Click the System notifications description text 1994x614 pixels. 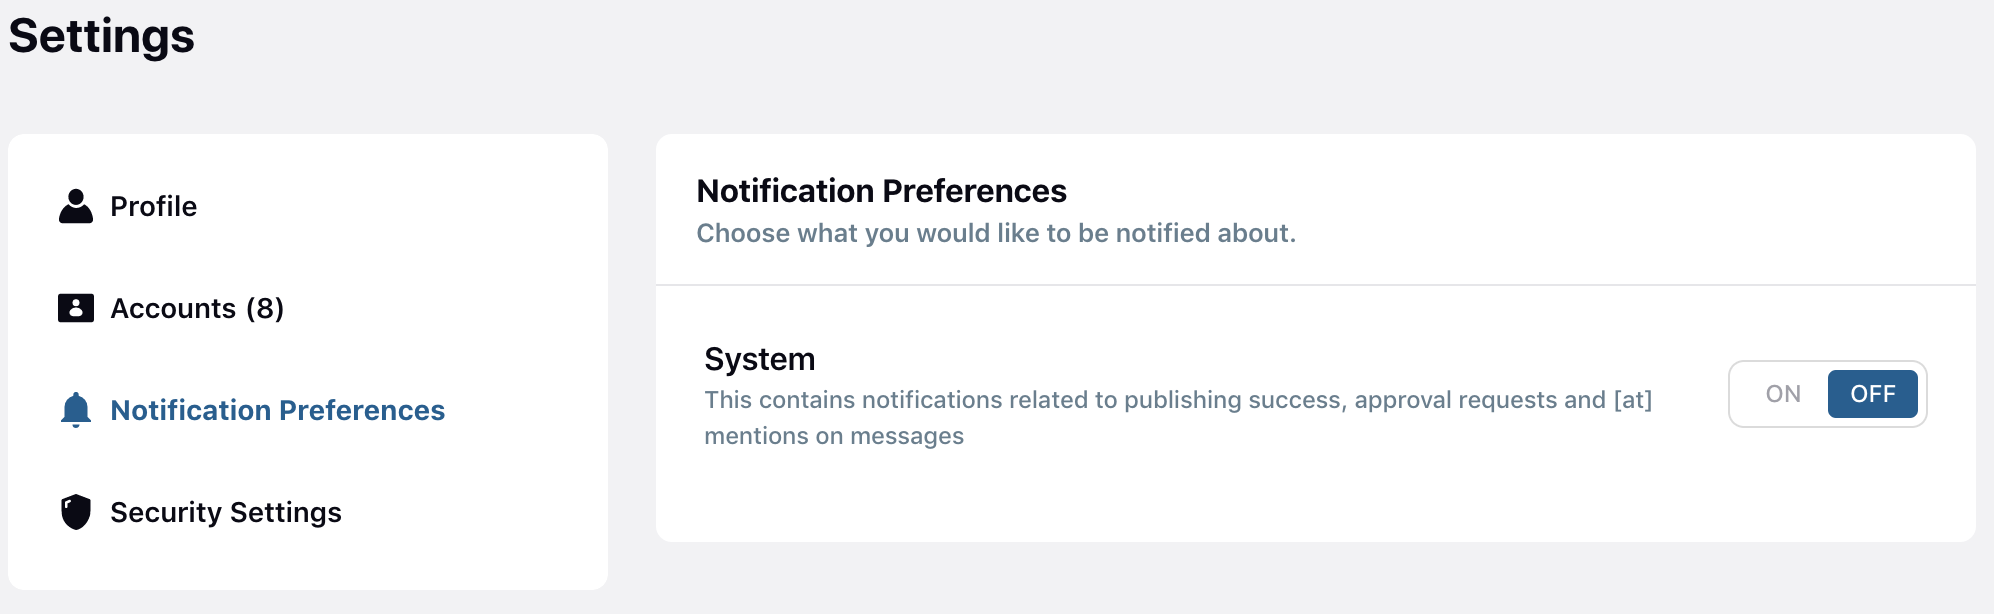click(1178, 418)
